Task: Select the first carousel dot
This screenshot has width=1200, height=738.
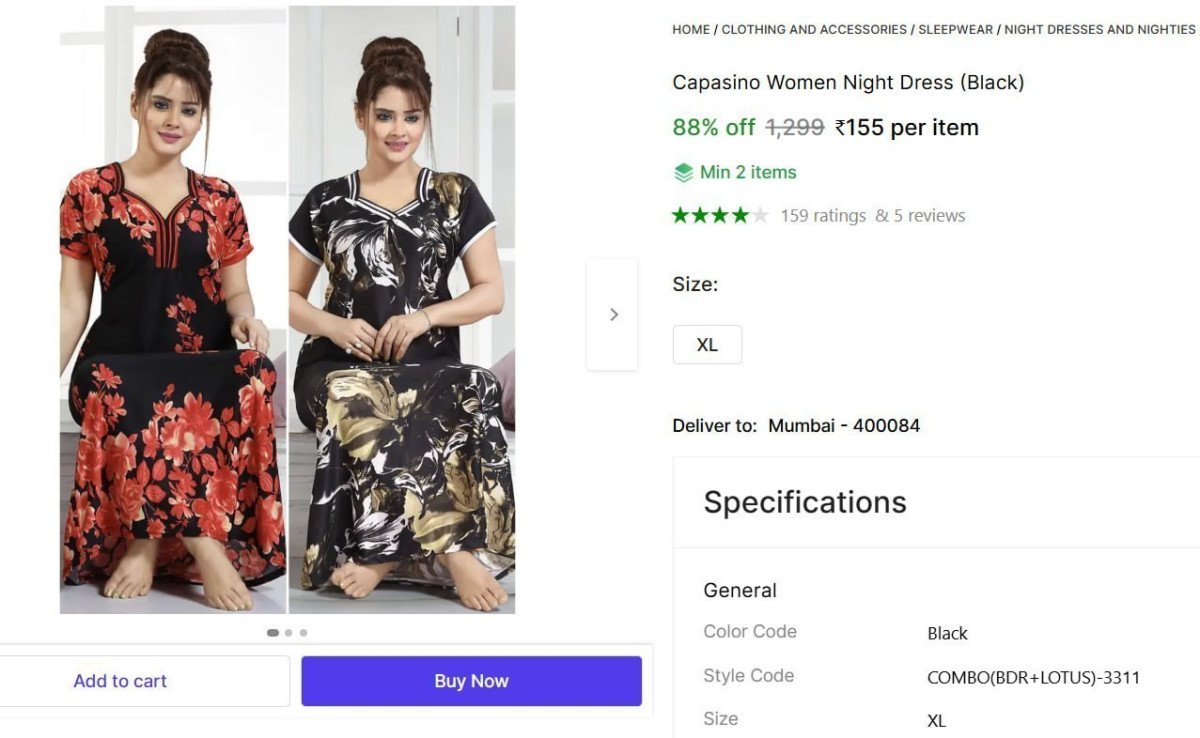Action: point(272,632)
